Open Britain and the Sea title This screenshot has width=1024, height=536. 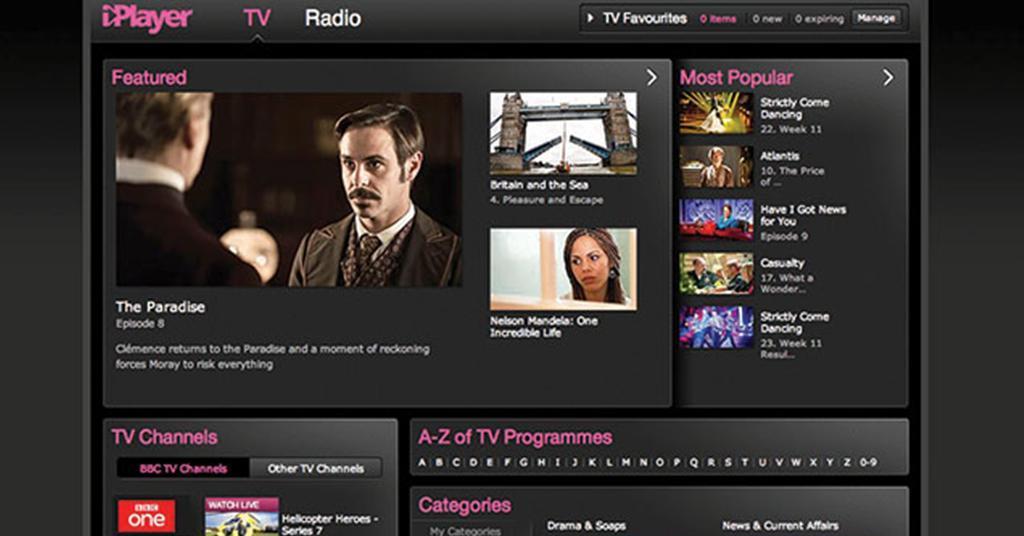click(x=539, y=185)
